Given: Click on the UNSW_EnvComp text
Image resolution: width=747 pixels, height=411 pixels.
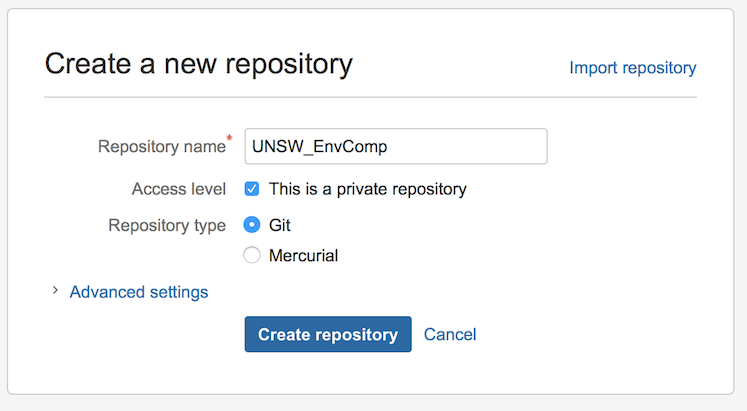Looking at the screenshot, I should tap(319, 146).
